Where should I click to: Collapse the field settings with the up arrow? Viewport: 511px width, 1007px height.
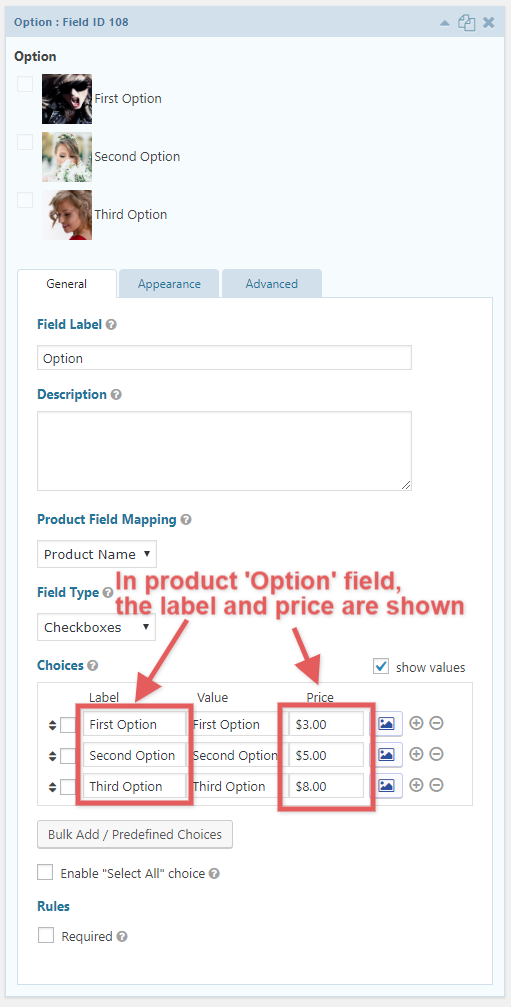tap(444, 22)
